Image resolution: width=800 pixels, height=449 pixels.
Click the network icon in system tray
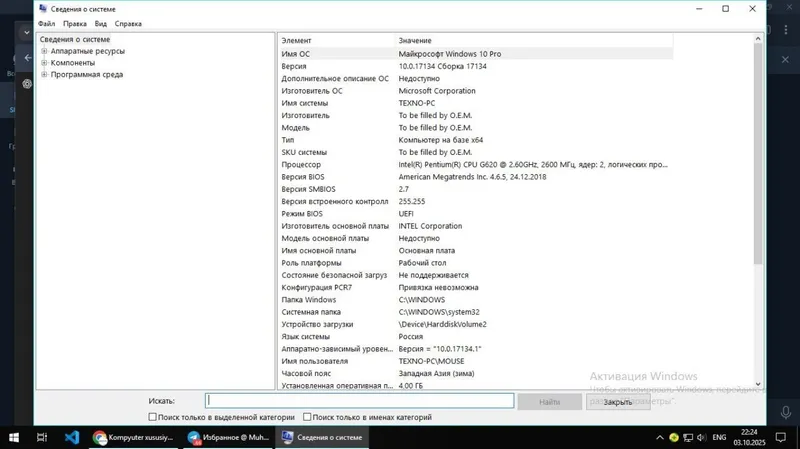tap(688, 437)
